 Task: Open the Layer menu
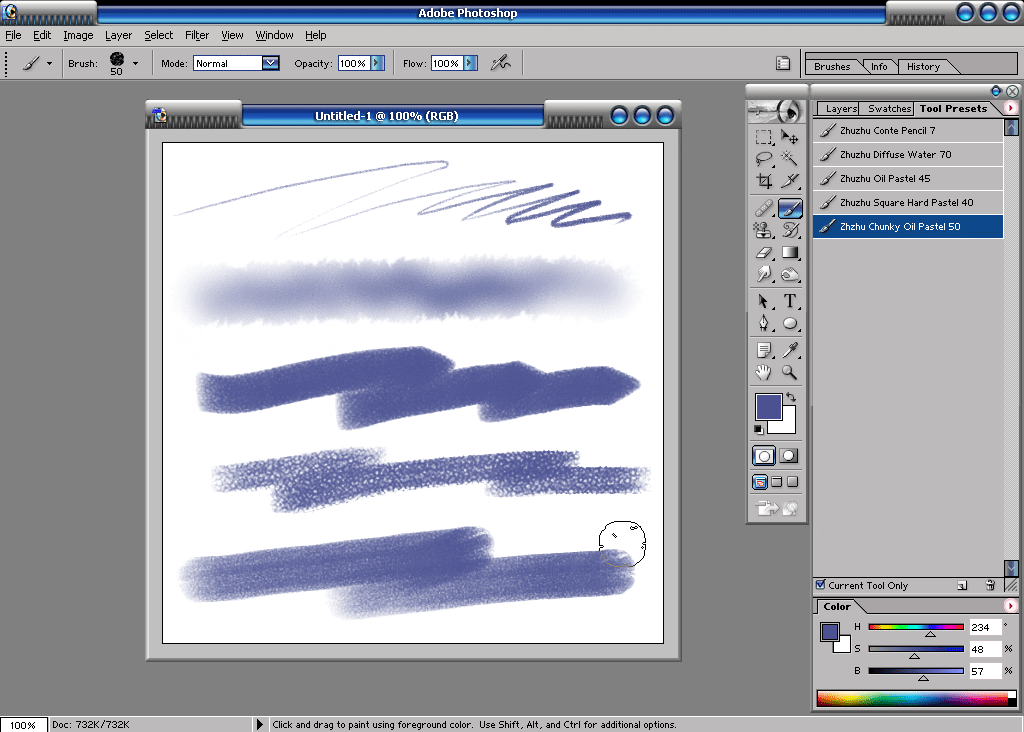coord(118,35)
